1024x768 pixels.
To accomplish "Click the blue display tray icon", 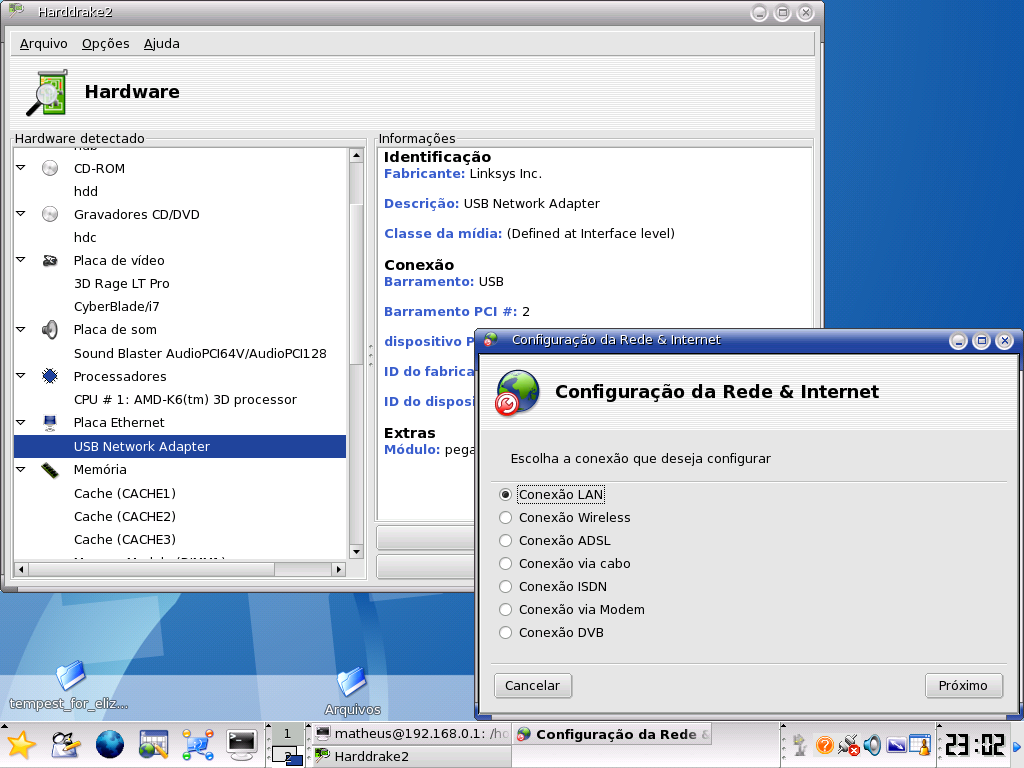I will tap(896, 745).
